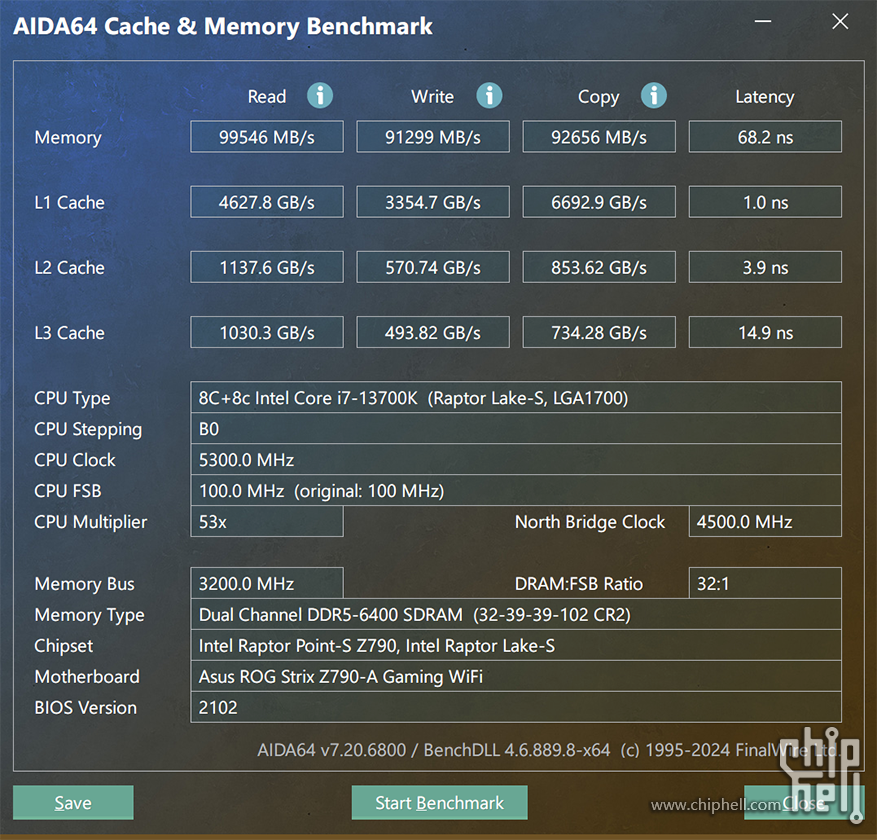877x840 pixels.
Task: Save the benchmark results
Action: point(73,803)
